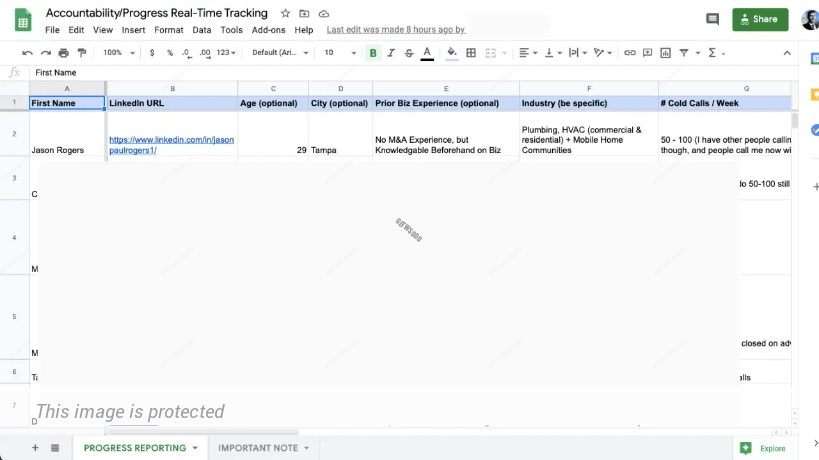
Task: Expand the PROGRESS REPORTING tab menu arrow
Action: click(x=195, y=448)
